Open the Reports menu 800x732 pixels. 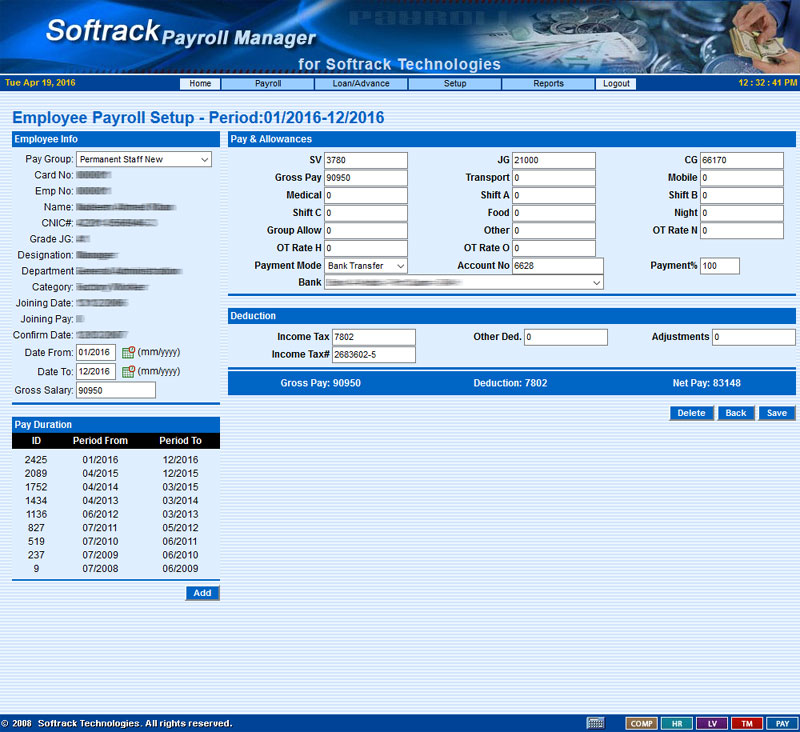tap(548, 84)
